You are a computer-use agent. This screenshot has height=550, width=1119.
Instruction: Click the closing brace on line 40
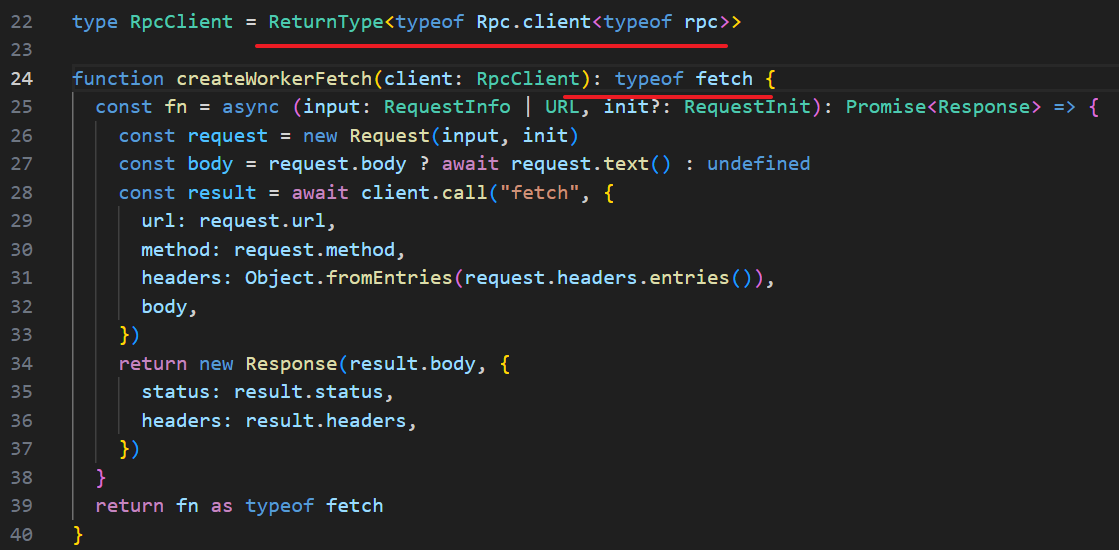(79, 535)
